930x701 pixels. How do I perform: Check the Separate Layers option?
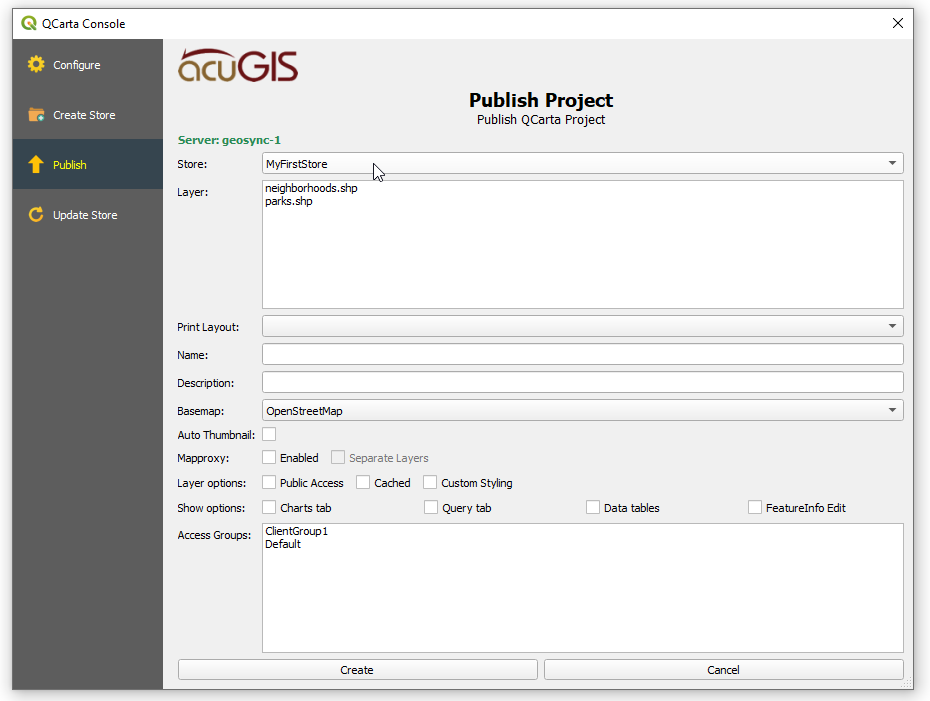[x=338, y=457]
